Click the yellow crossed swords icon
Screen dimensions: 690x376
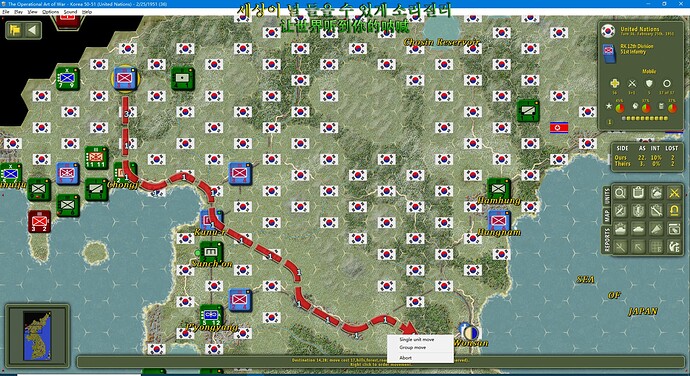[674, 193]
